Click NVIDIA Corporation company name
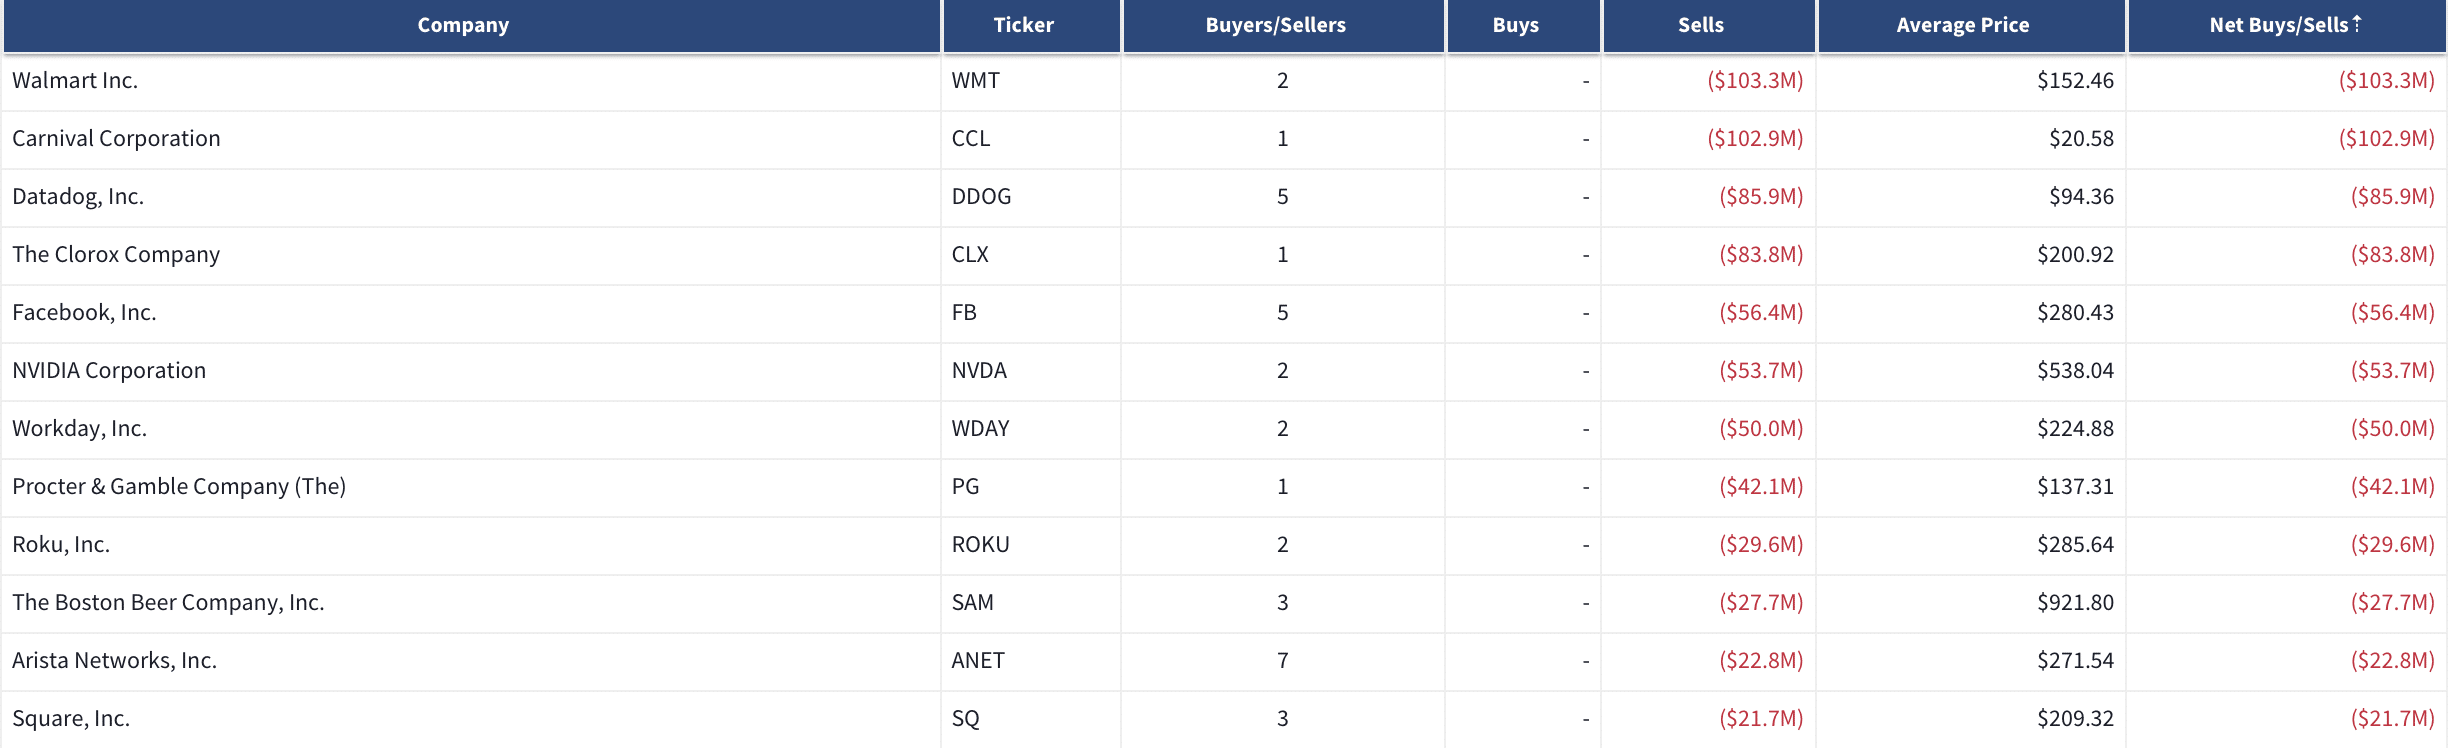Image resolution: width=2448 pixels, height=748 pixels. 109,370
